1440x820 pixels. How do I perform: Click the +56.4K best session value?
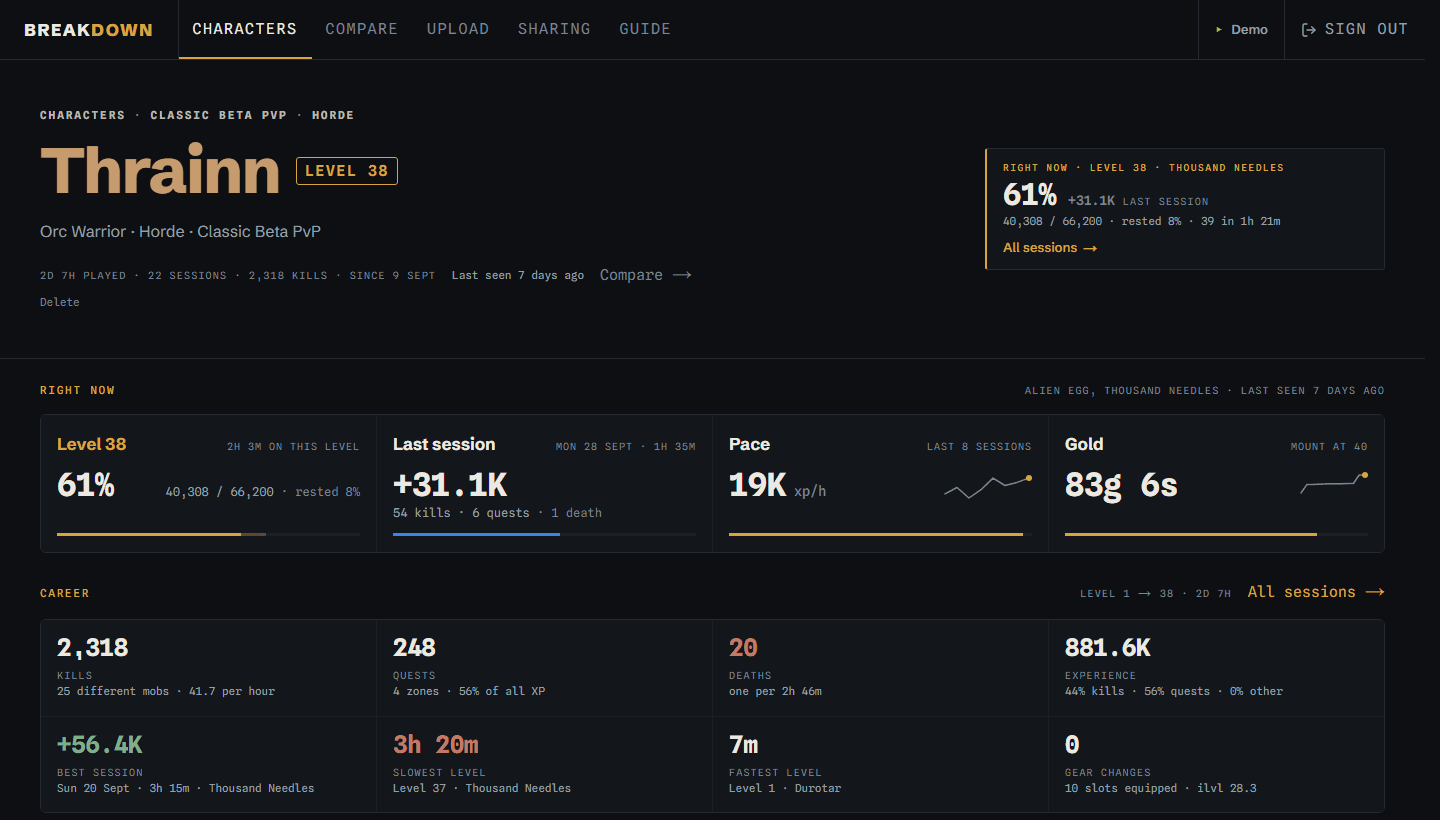click(100, 745)
